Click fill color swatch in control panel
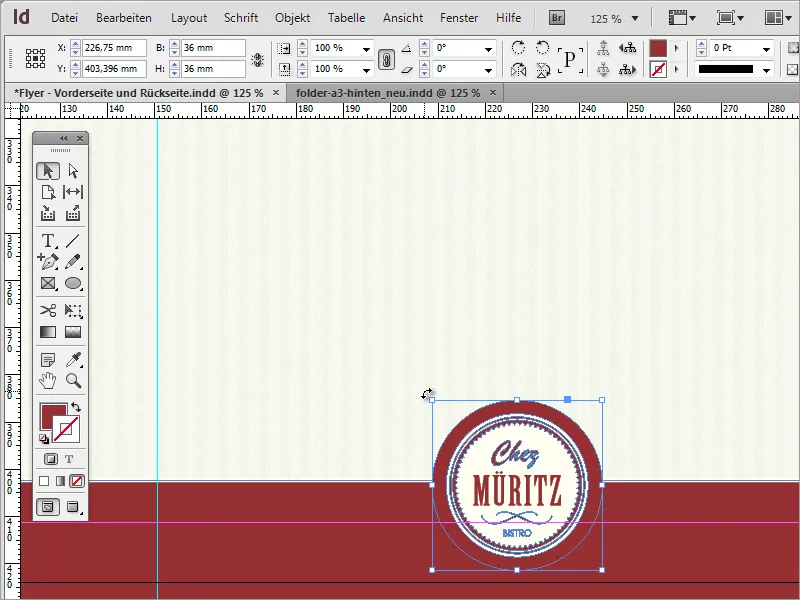The image size is (800, 600). (x=658, y=48)
